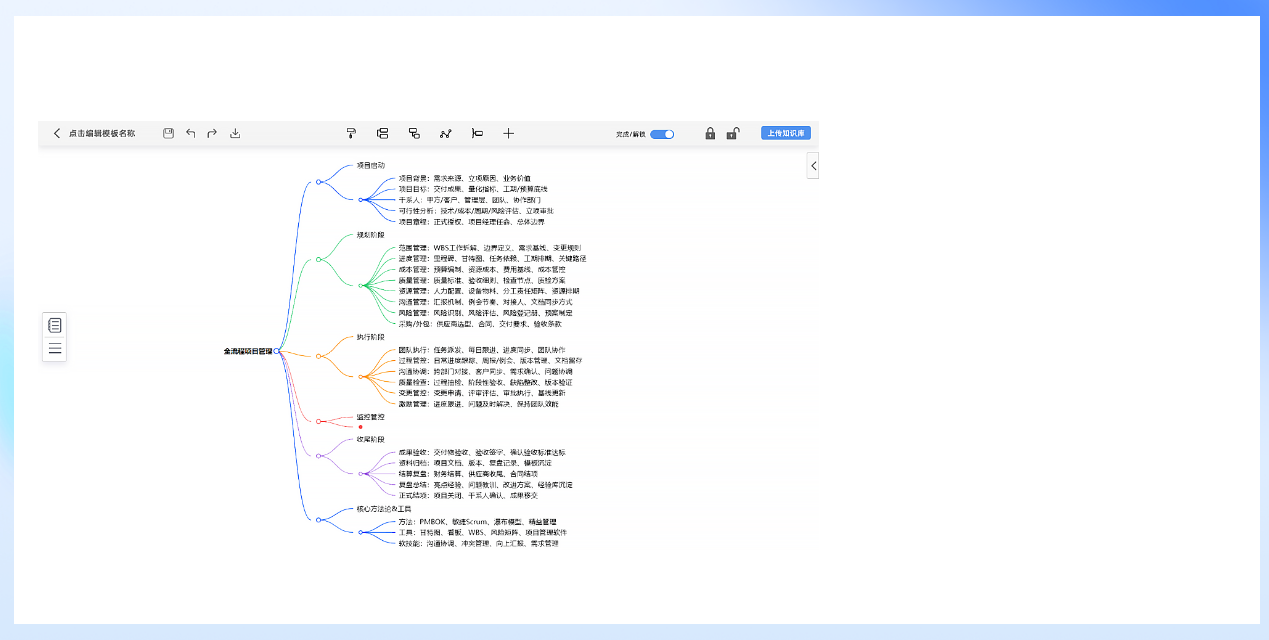Image resolution: width=1269 pixels, height=640 pixels.
Task: Edit the template name field 点击编辑模板名称
Action: coord(102,133)
